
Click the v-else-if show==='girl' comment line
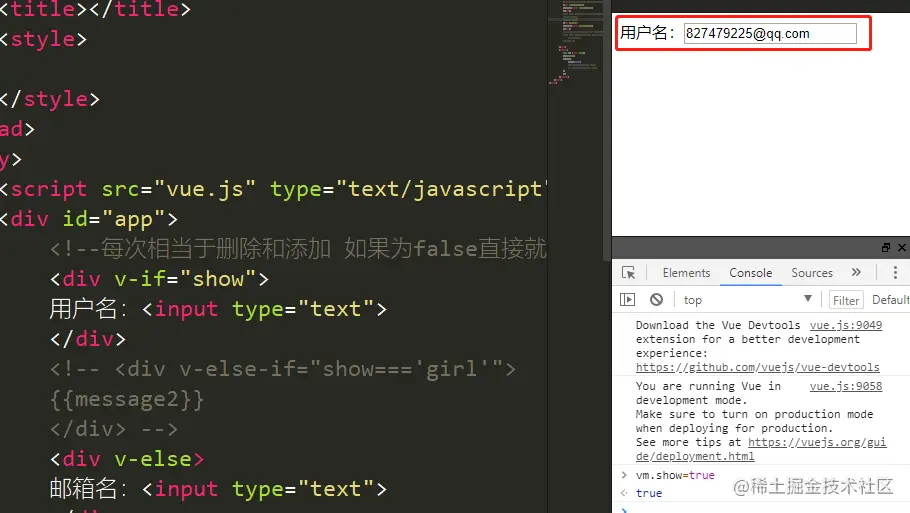coord(283,369)
